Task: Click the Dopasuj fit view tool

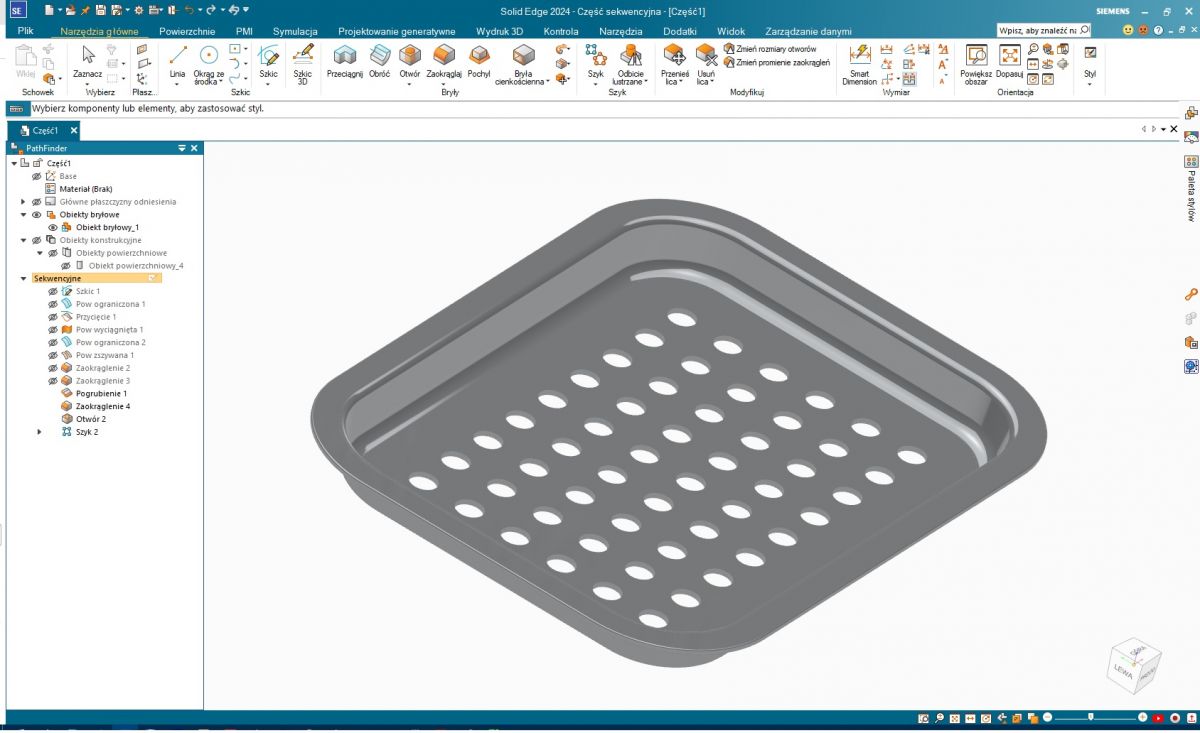Action: tap(1010, 60)
